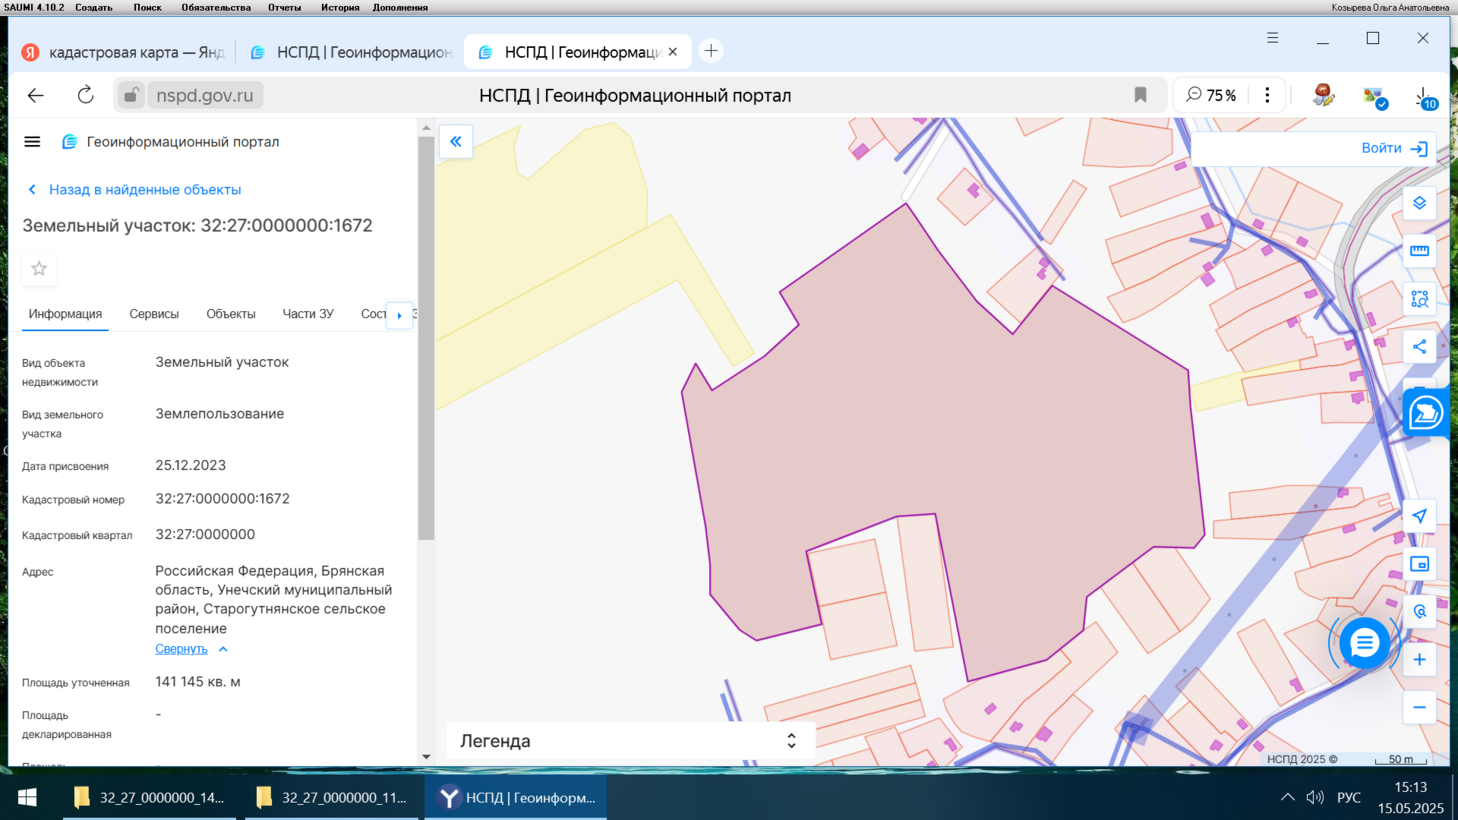
Task: Add the land plot to favorites with the star
Action: pos(39,268)
